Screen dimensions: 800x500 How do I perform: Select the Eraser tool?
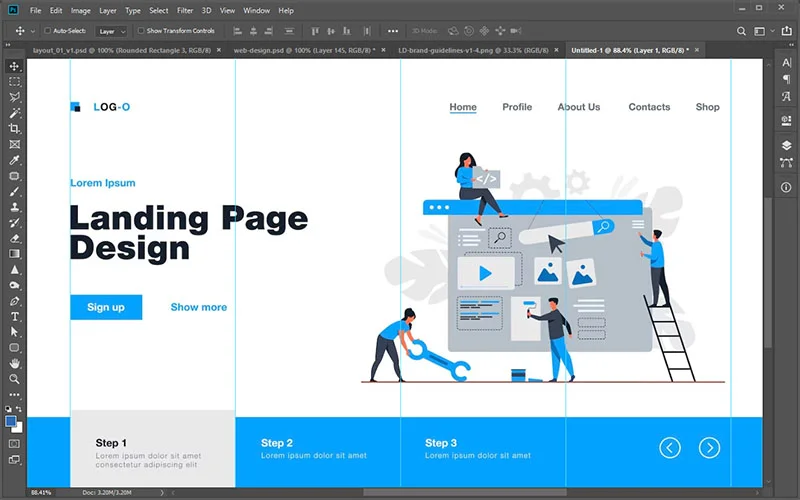(14, 238)
